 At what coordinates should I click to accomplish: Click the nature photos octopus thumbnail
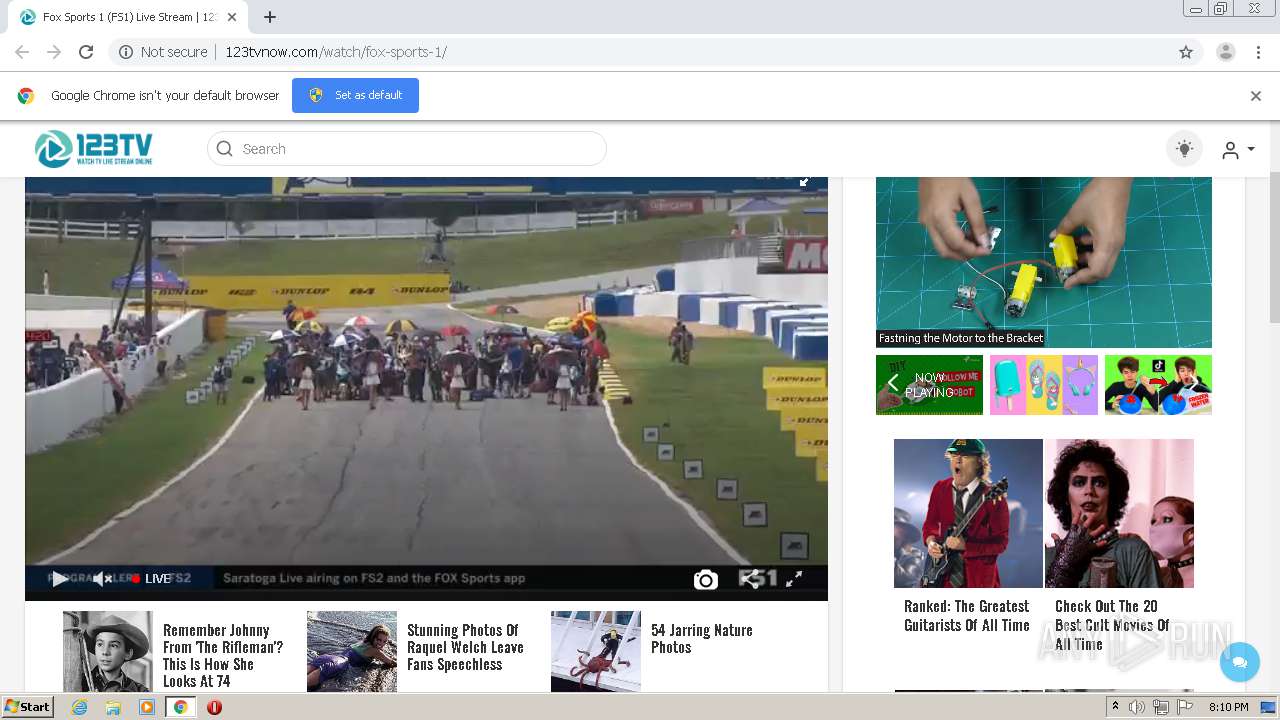point(596,651)
